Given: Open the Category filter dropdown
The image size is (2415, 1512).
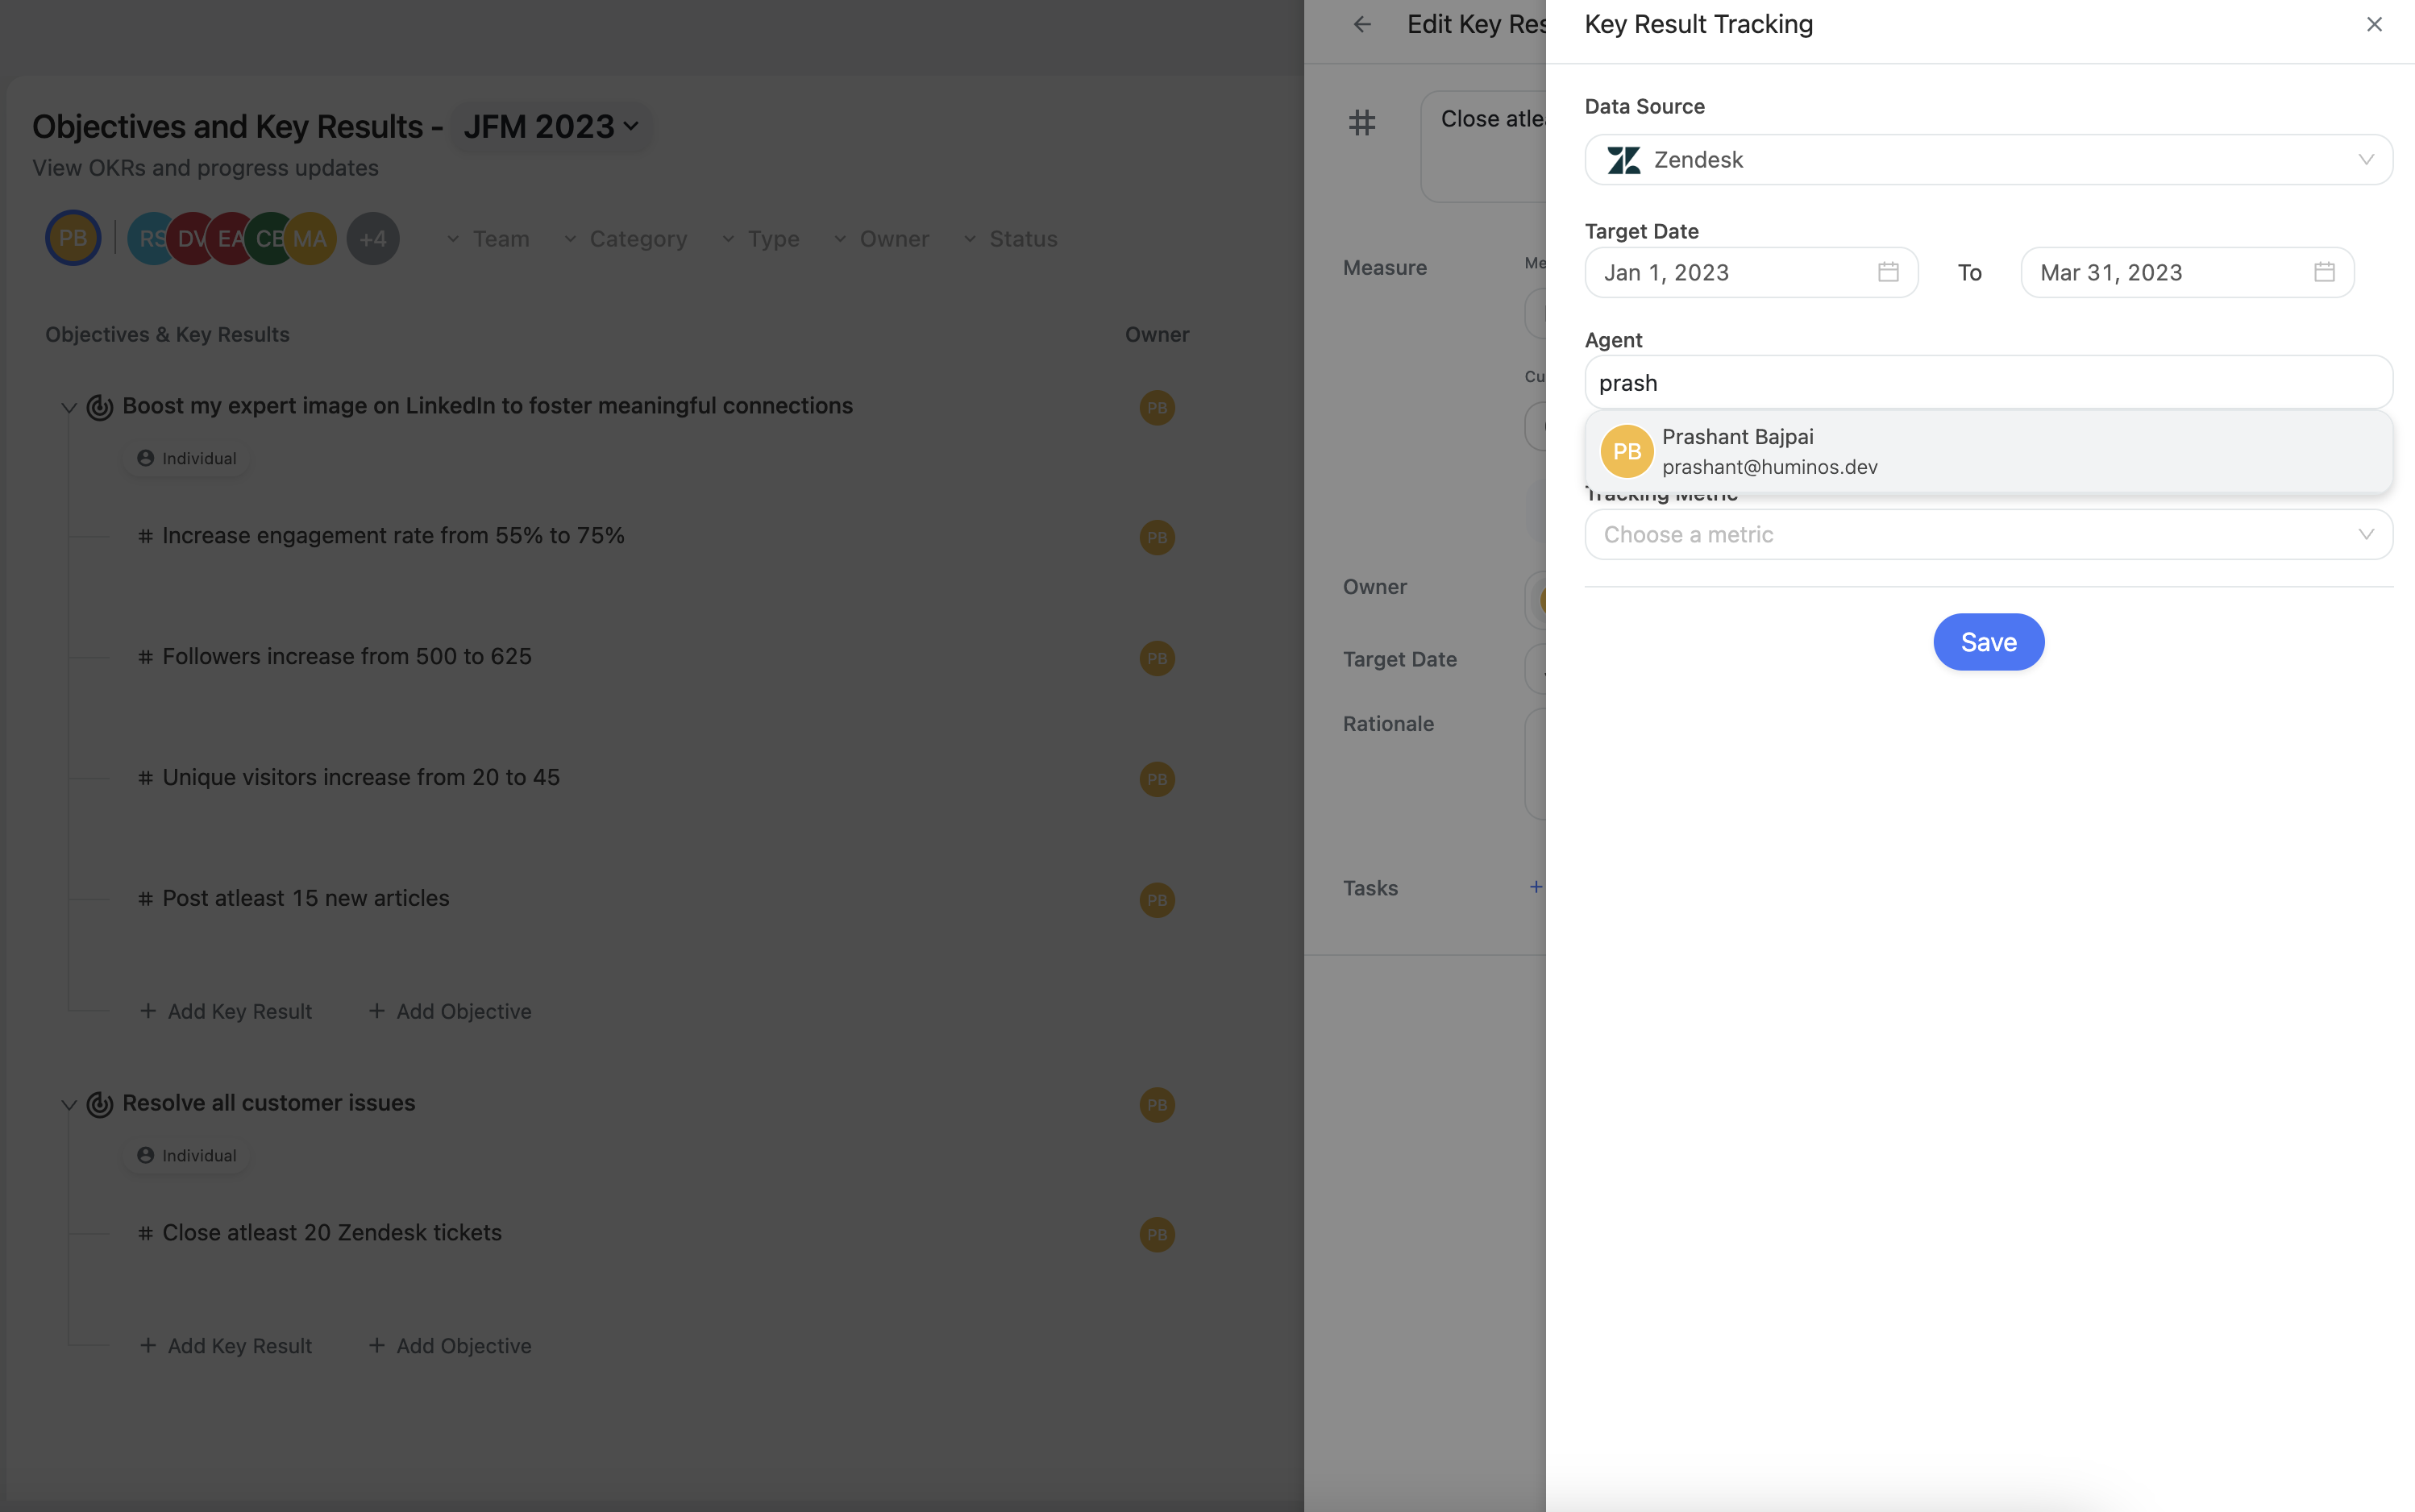Looking at the screenshot, I should coord(625,239).
